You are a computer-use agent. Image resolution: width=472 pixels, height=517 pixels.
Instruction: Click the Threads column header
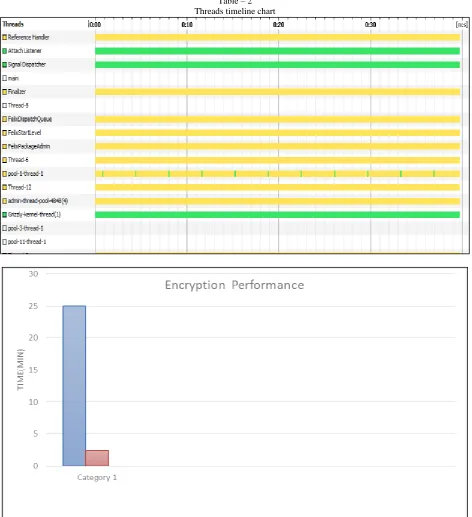coord(13,24)
